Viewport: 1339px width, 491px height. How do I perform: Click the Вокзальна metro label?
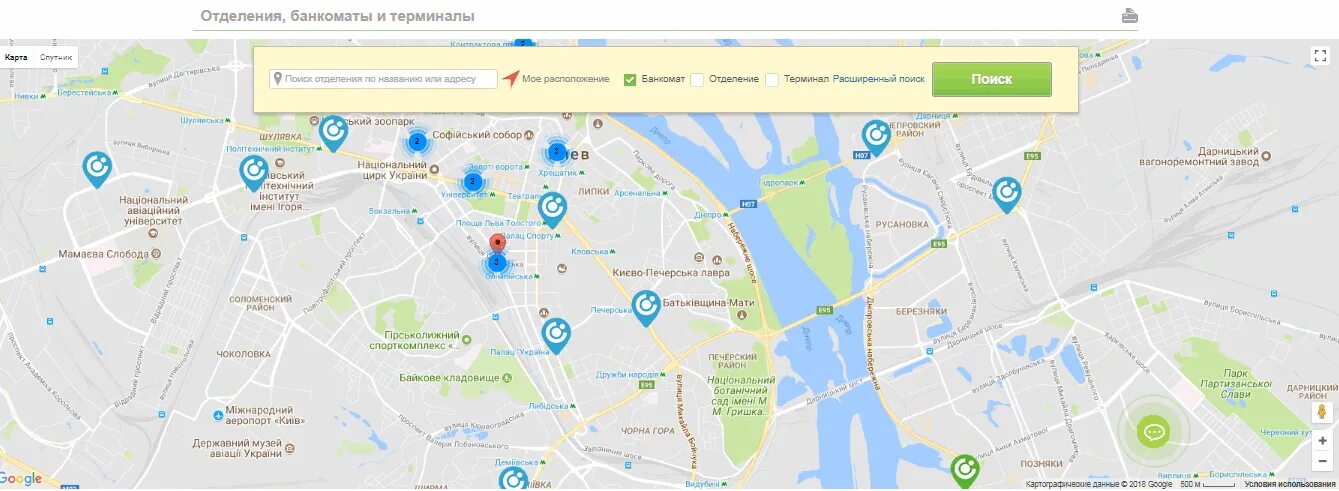pos(390,211)
